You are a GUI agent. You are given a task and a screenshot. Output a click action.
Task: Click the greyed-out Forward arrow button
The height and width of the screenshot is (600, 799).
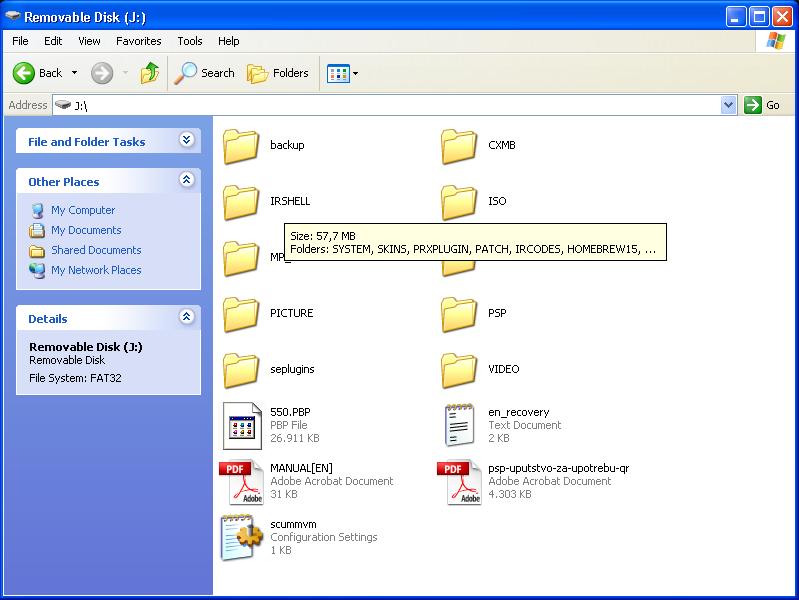point(102,73)
